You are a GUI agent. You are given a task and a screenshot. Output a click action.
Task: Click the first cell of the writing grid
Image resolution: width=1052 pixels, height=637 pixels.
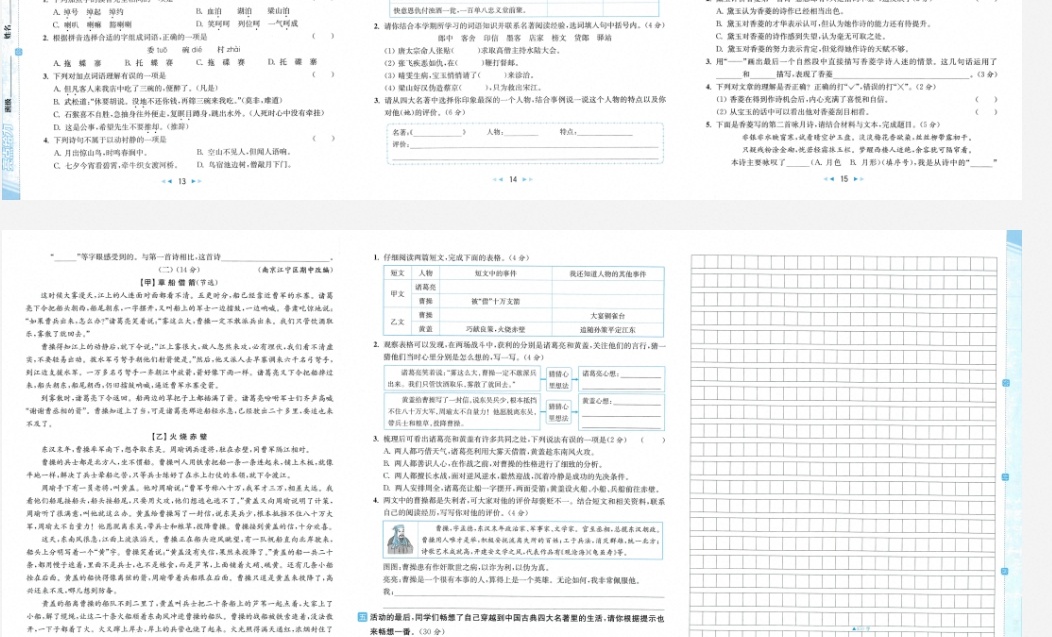click(698, 261)
